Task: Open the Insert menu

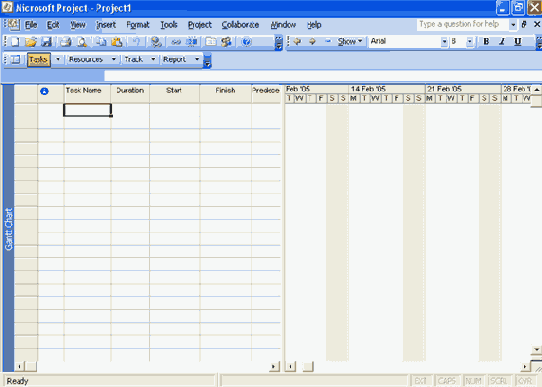Action: point(106,25)
